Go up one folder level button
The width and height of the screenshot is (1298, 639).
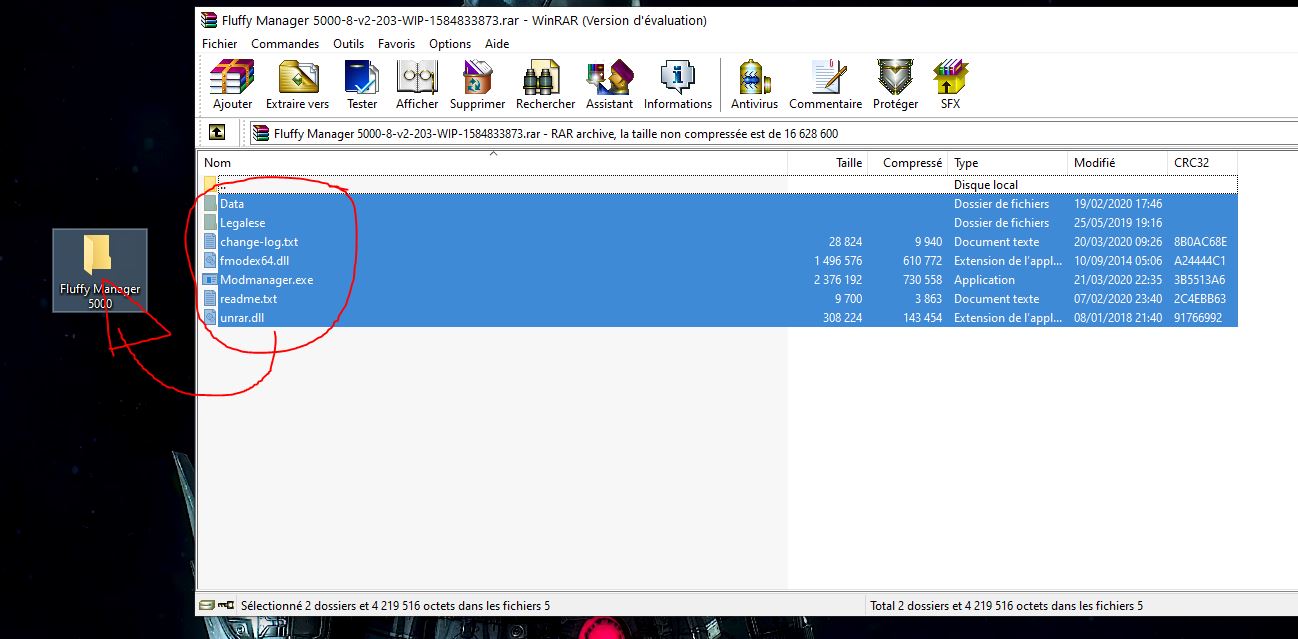(217, 133)
